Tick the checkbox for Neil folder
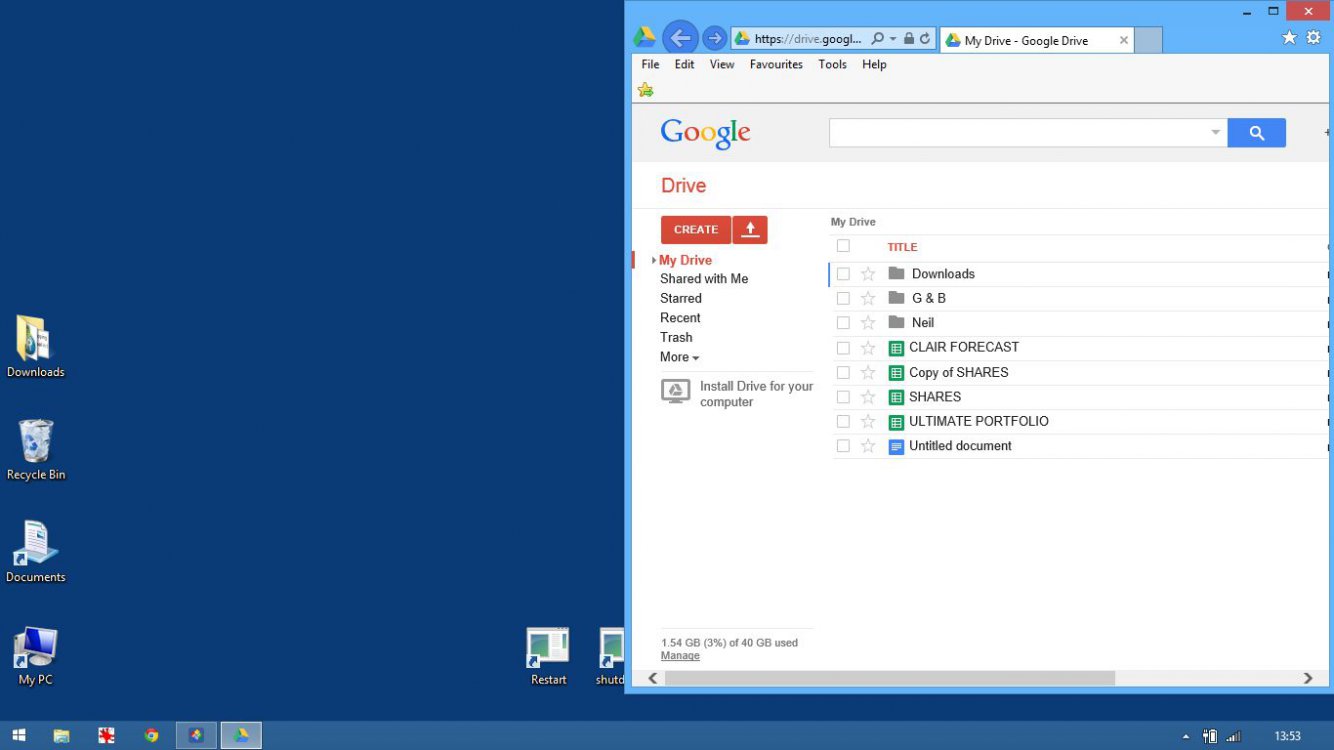The width and height of the screenshot is (1334, 750). [843, 323]
